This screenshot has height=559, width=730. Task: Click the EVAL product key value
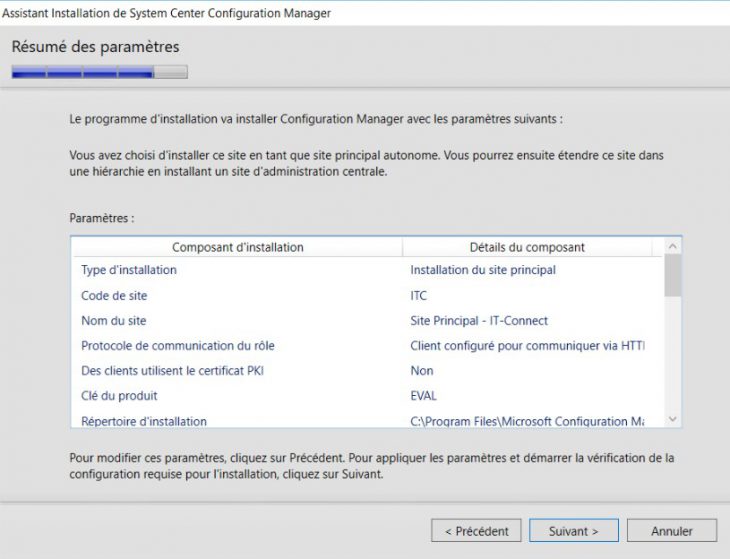pos(424,396)
